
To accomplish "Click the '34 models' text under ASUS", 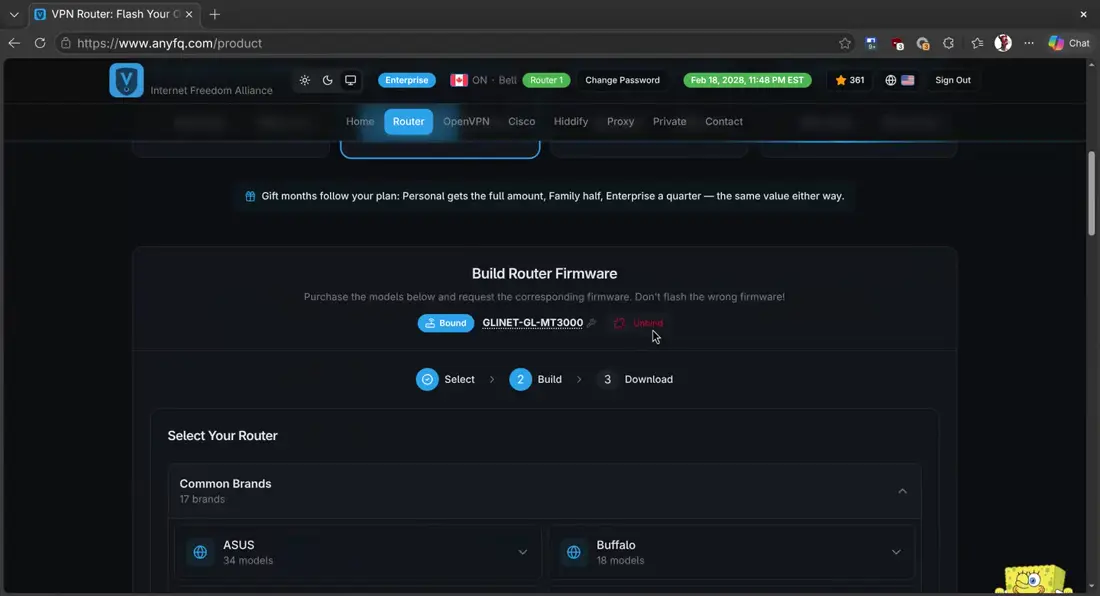I will point(248,560).
